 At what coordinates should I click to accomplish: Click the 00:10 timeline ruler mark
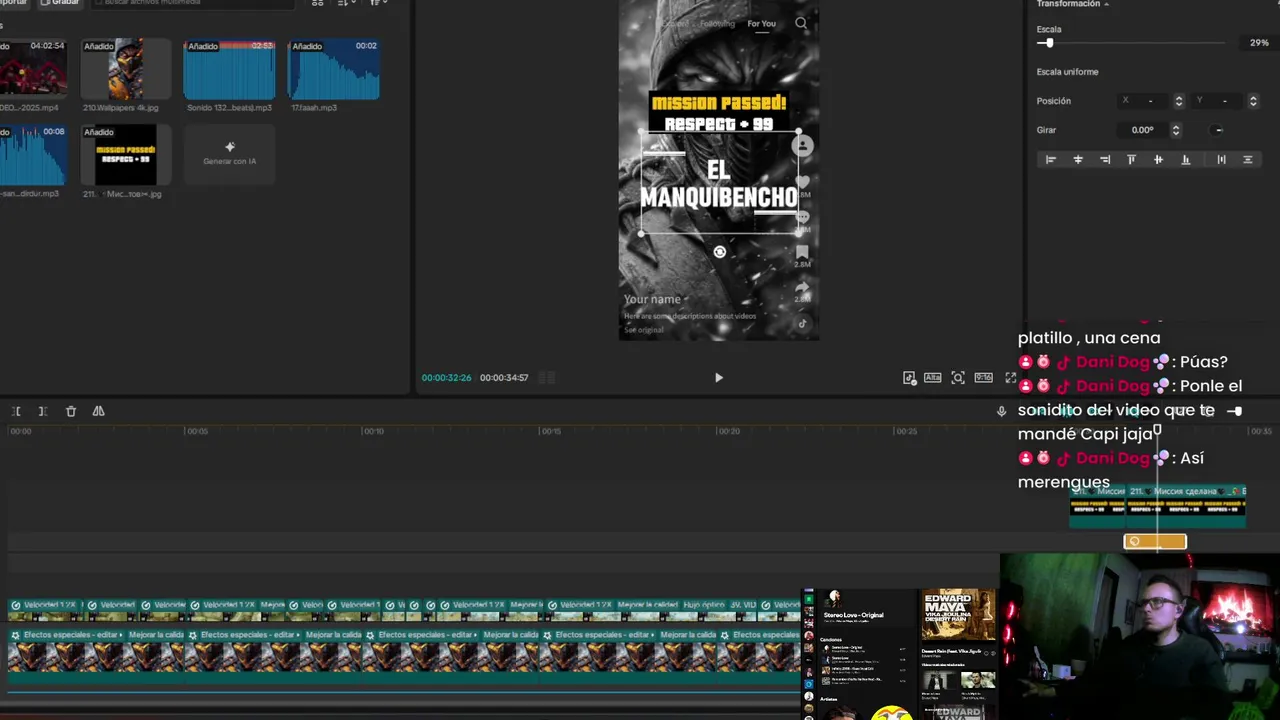pyautogui.click(x=373, y=431)
